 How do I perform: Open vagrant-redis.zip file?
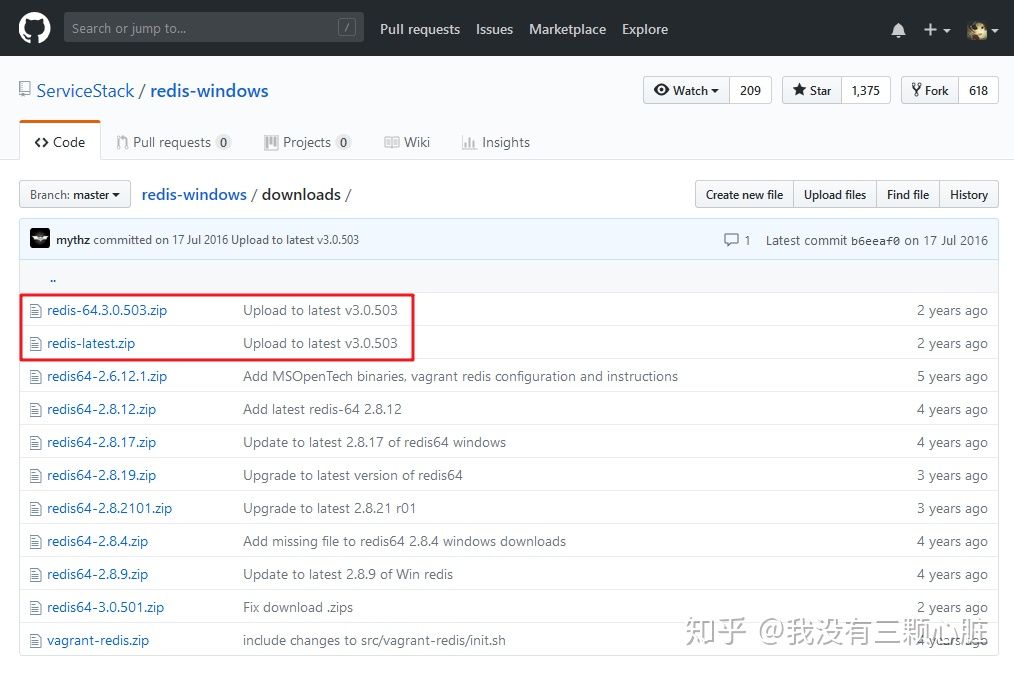point(98,640)
